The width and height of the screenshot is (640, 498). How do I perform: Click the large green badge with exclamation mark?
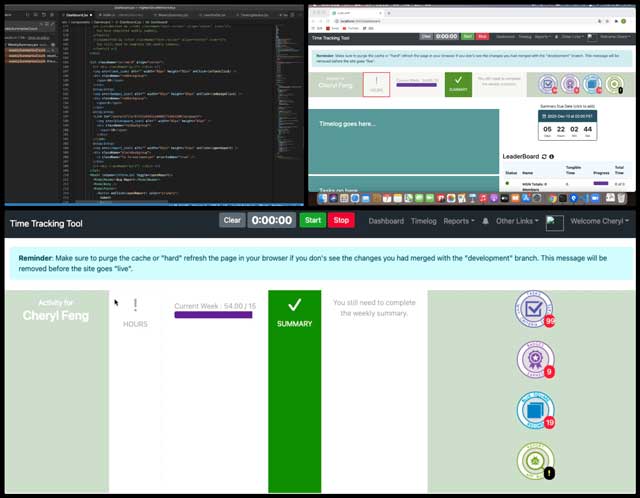(x=534, y=462)
